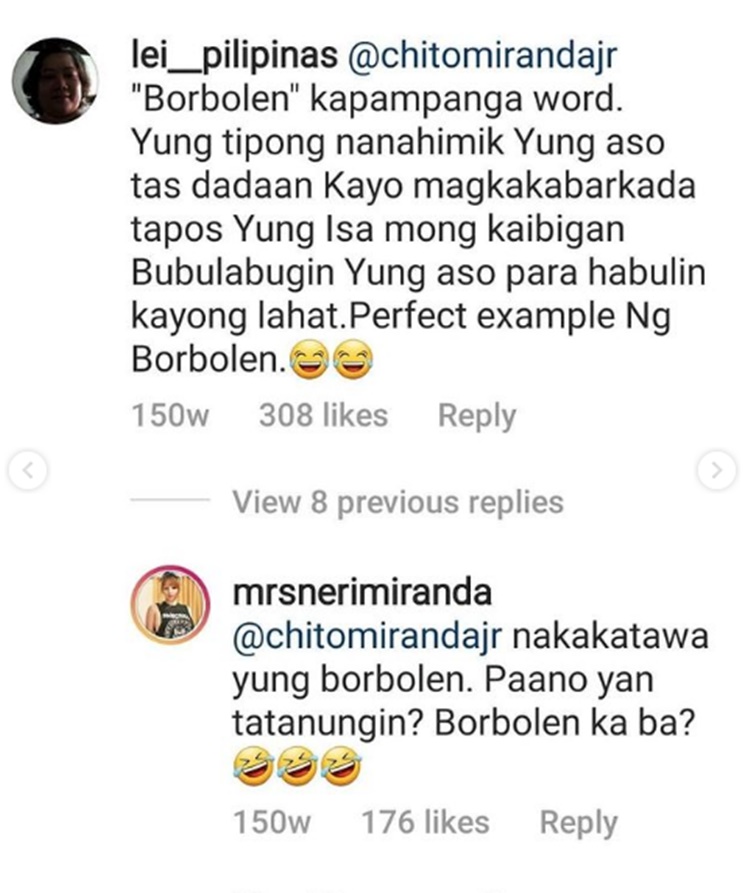Click the line beside View previous replies
The image size is (750, 893).
[170, 500]
